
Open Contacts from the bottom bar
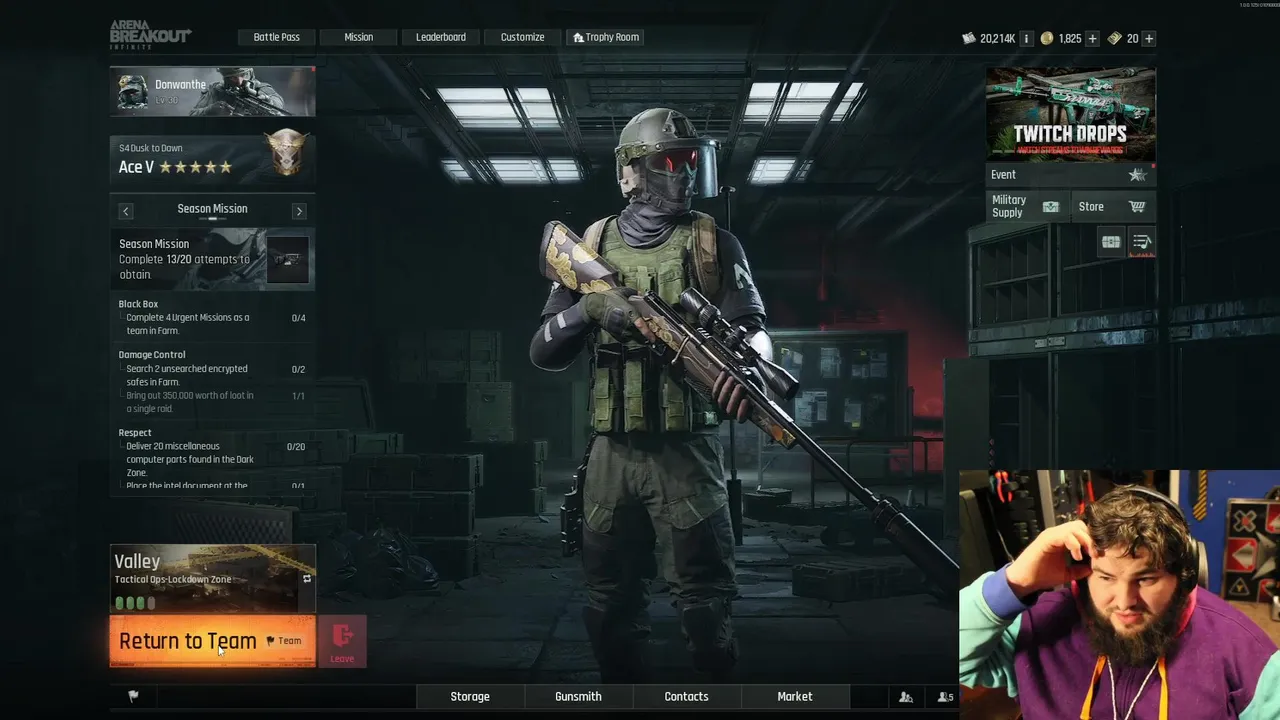(x=686, y=696)
